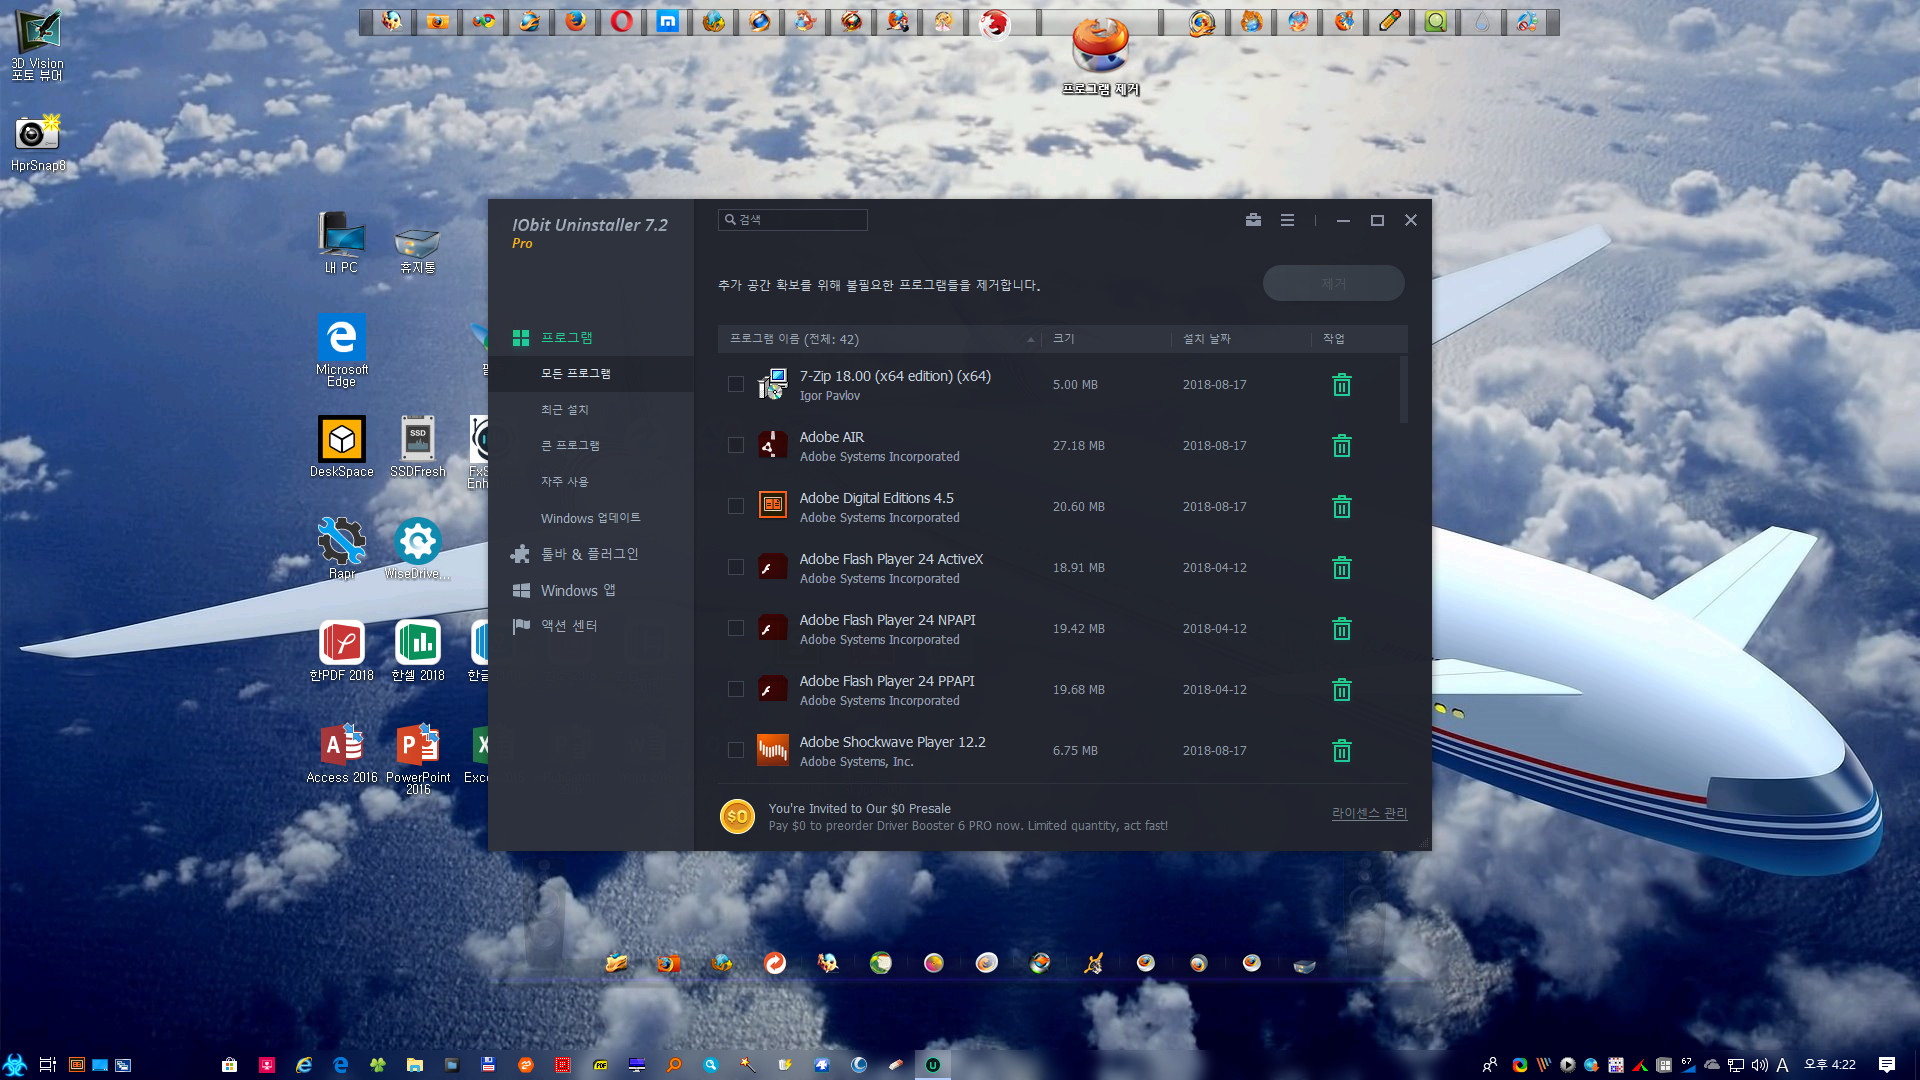This screenshot has width=1920, height=1080.
Task: Open PowerPoint 2016 desktop shortcut
Action: (x=418, y=758)
